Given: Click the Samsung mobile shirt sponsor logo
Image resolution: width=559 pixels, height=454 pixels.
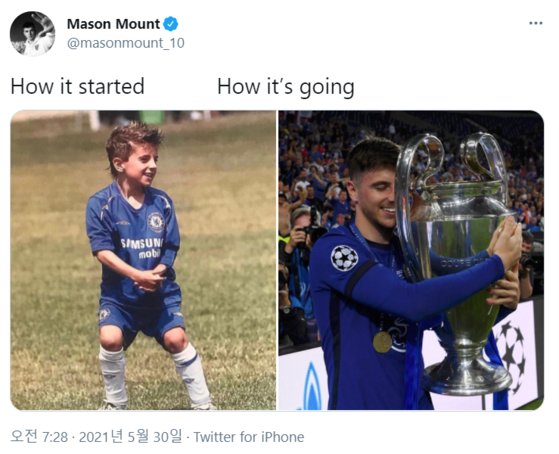Looking at the screenshot, I should click(143, 248).
